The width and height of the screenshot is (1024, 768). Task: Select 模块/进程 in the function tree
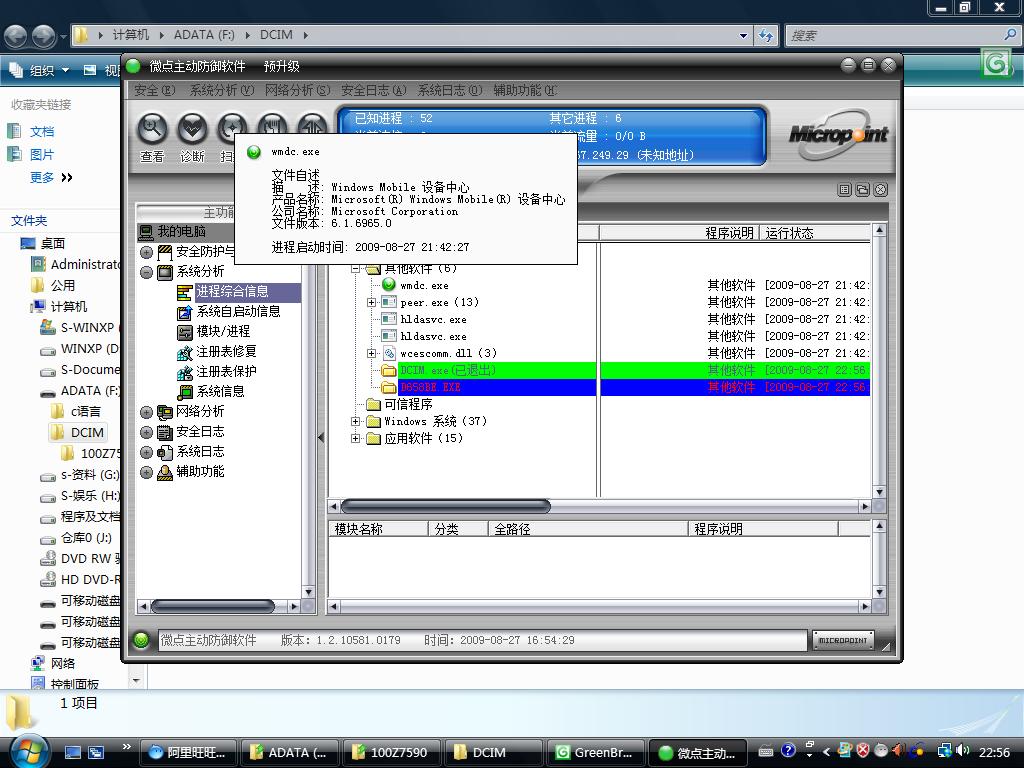223,332
